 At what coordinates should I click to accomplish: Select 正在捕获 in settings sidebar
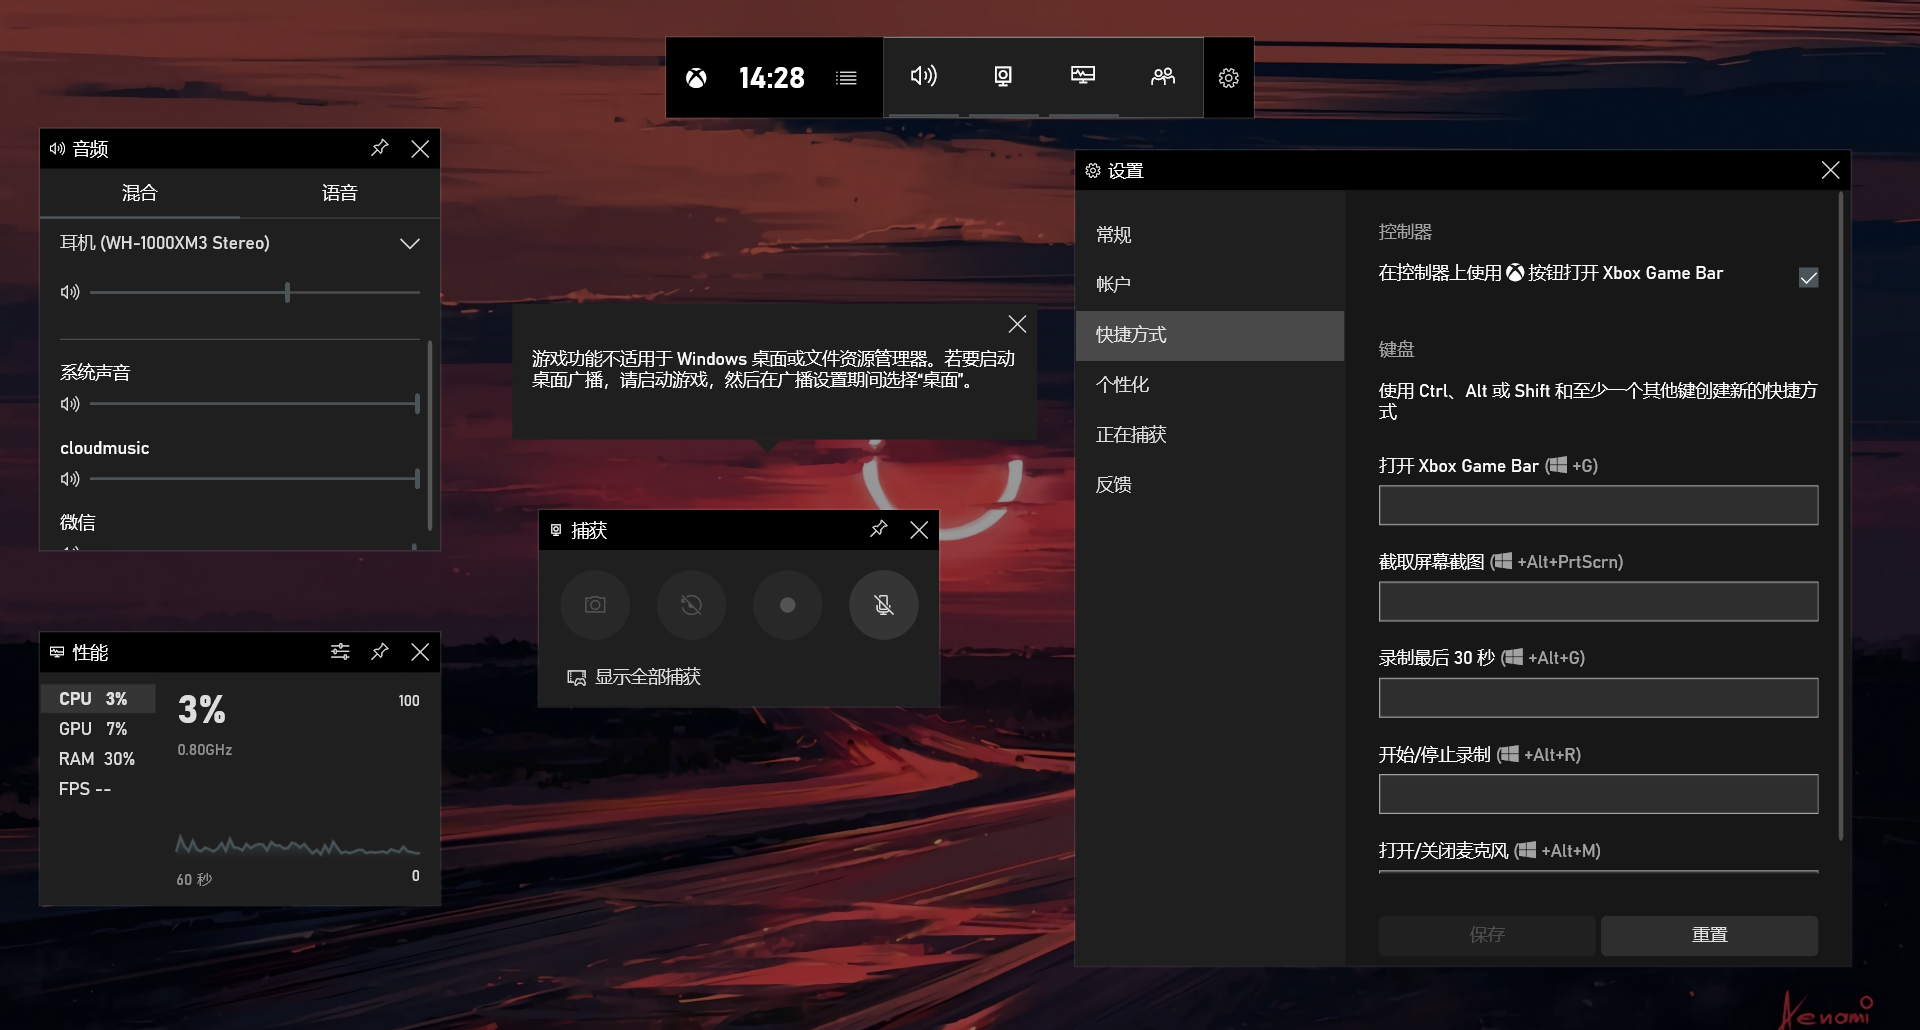(1131, 435)
